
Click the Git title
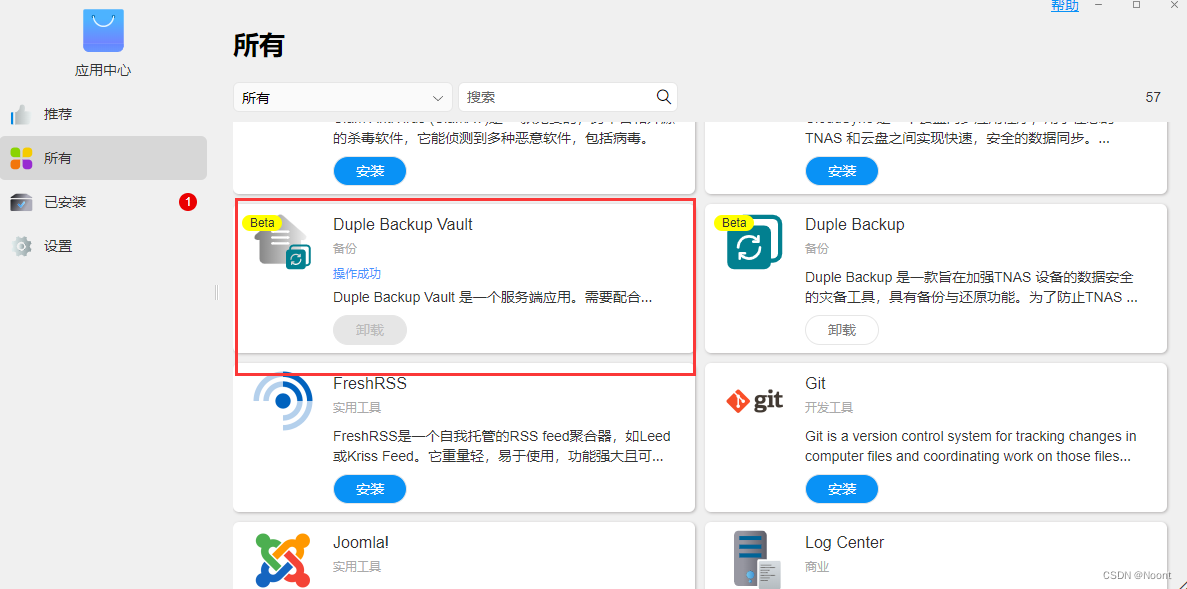coord(815,383)
